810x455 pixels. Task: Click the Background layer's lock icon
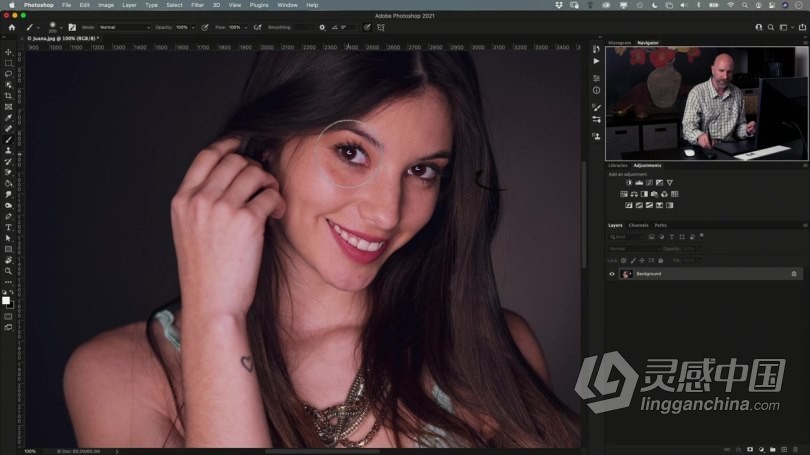(x=794, y=273)
